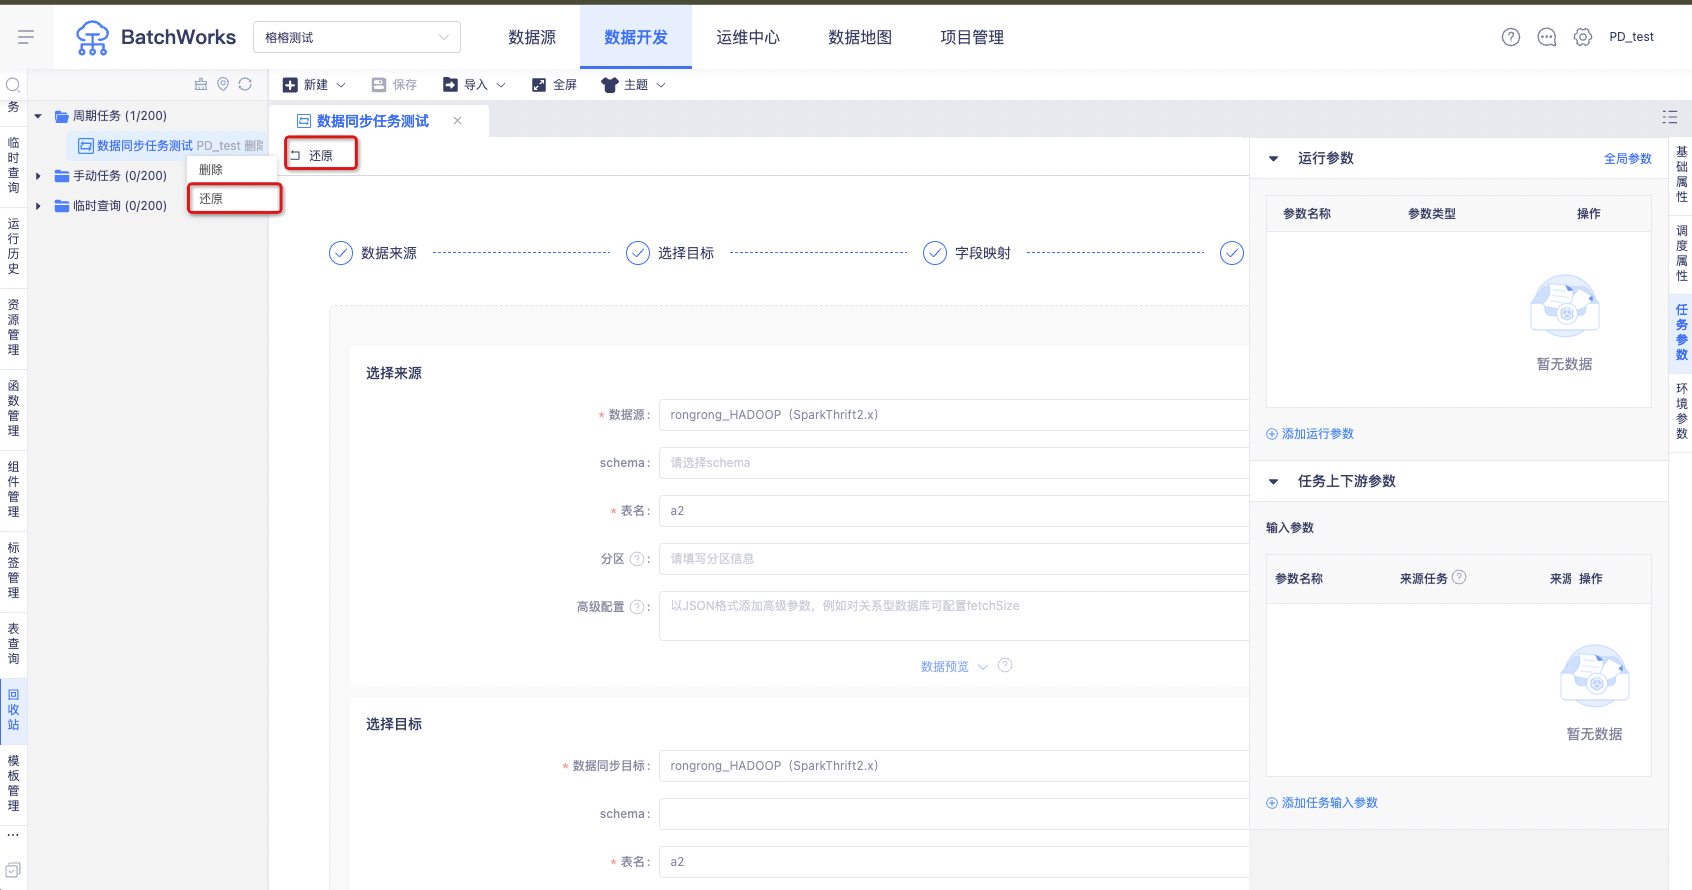Collapse the 运行参数 section
Image resolution: width=1692 pixels, height=890 pixels.
pos(1274,158)
